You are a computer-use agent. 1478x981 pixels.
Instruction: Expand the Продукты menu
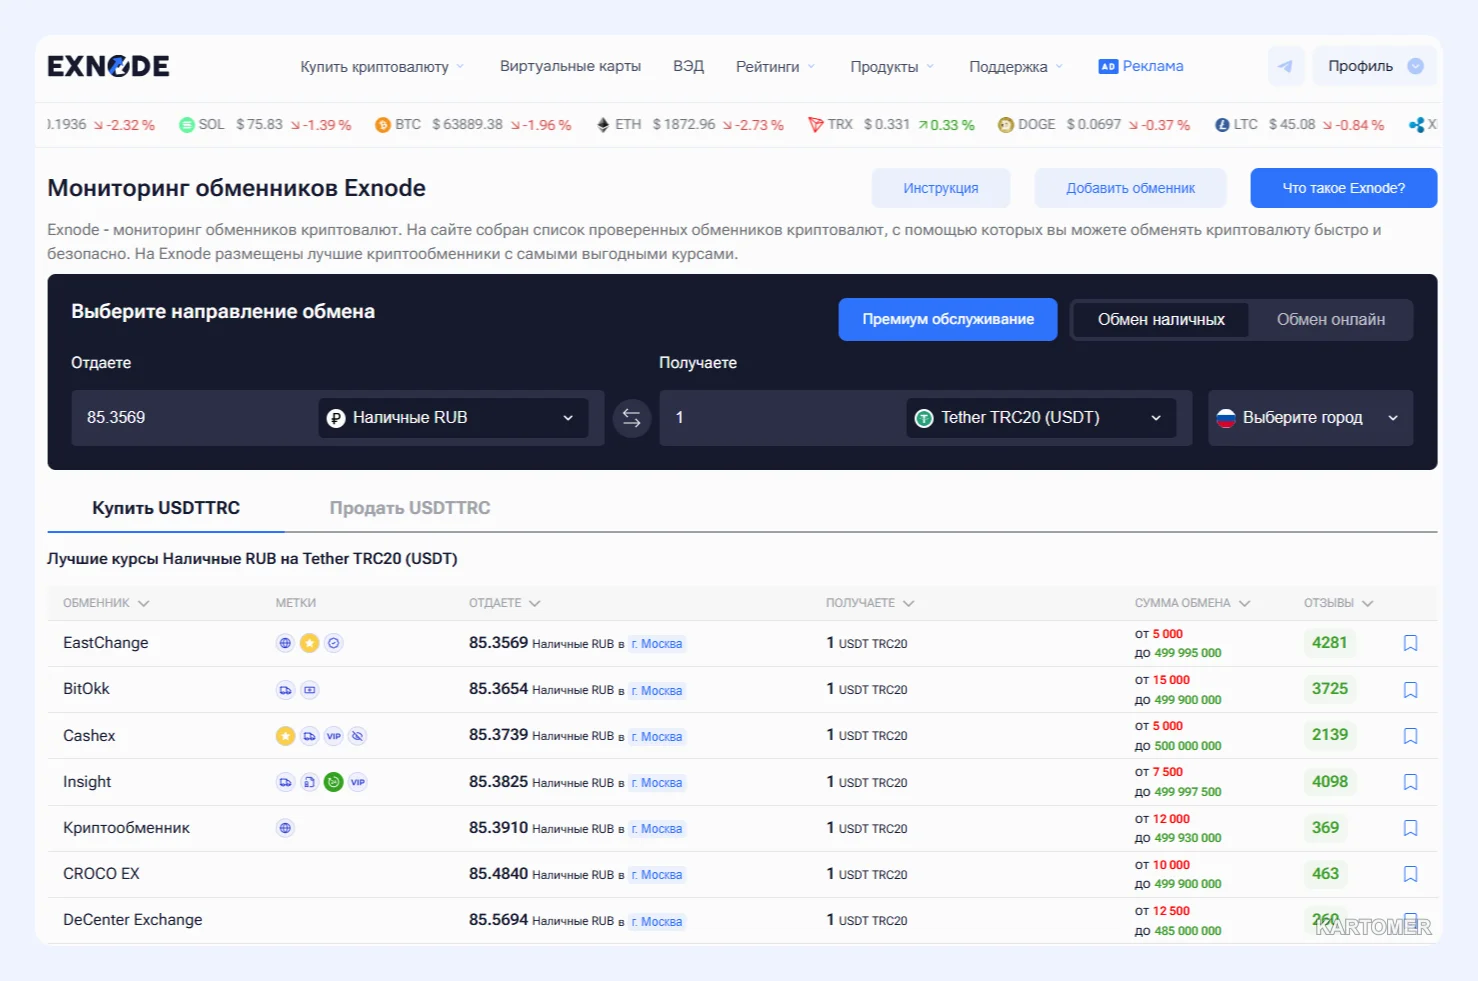(892, 67)
